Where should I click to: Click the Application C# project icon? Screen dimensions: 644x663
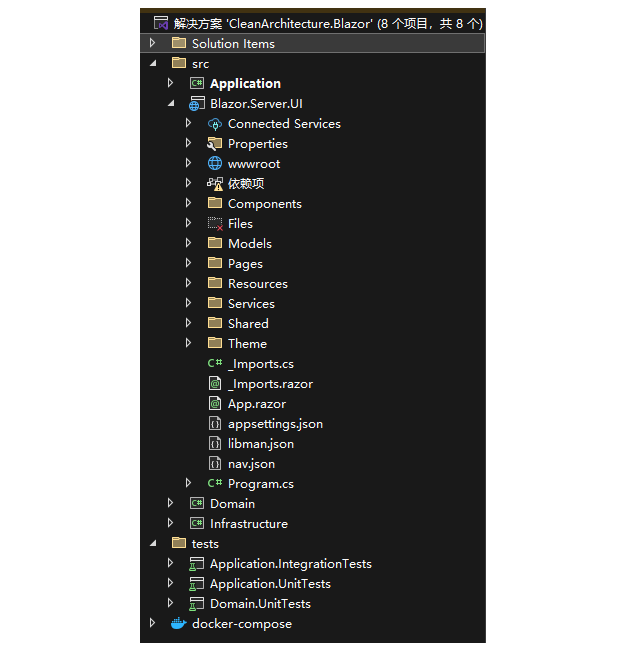(197, 83)
